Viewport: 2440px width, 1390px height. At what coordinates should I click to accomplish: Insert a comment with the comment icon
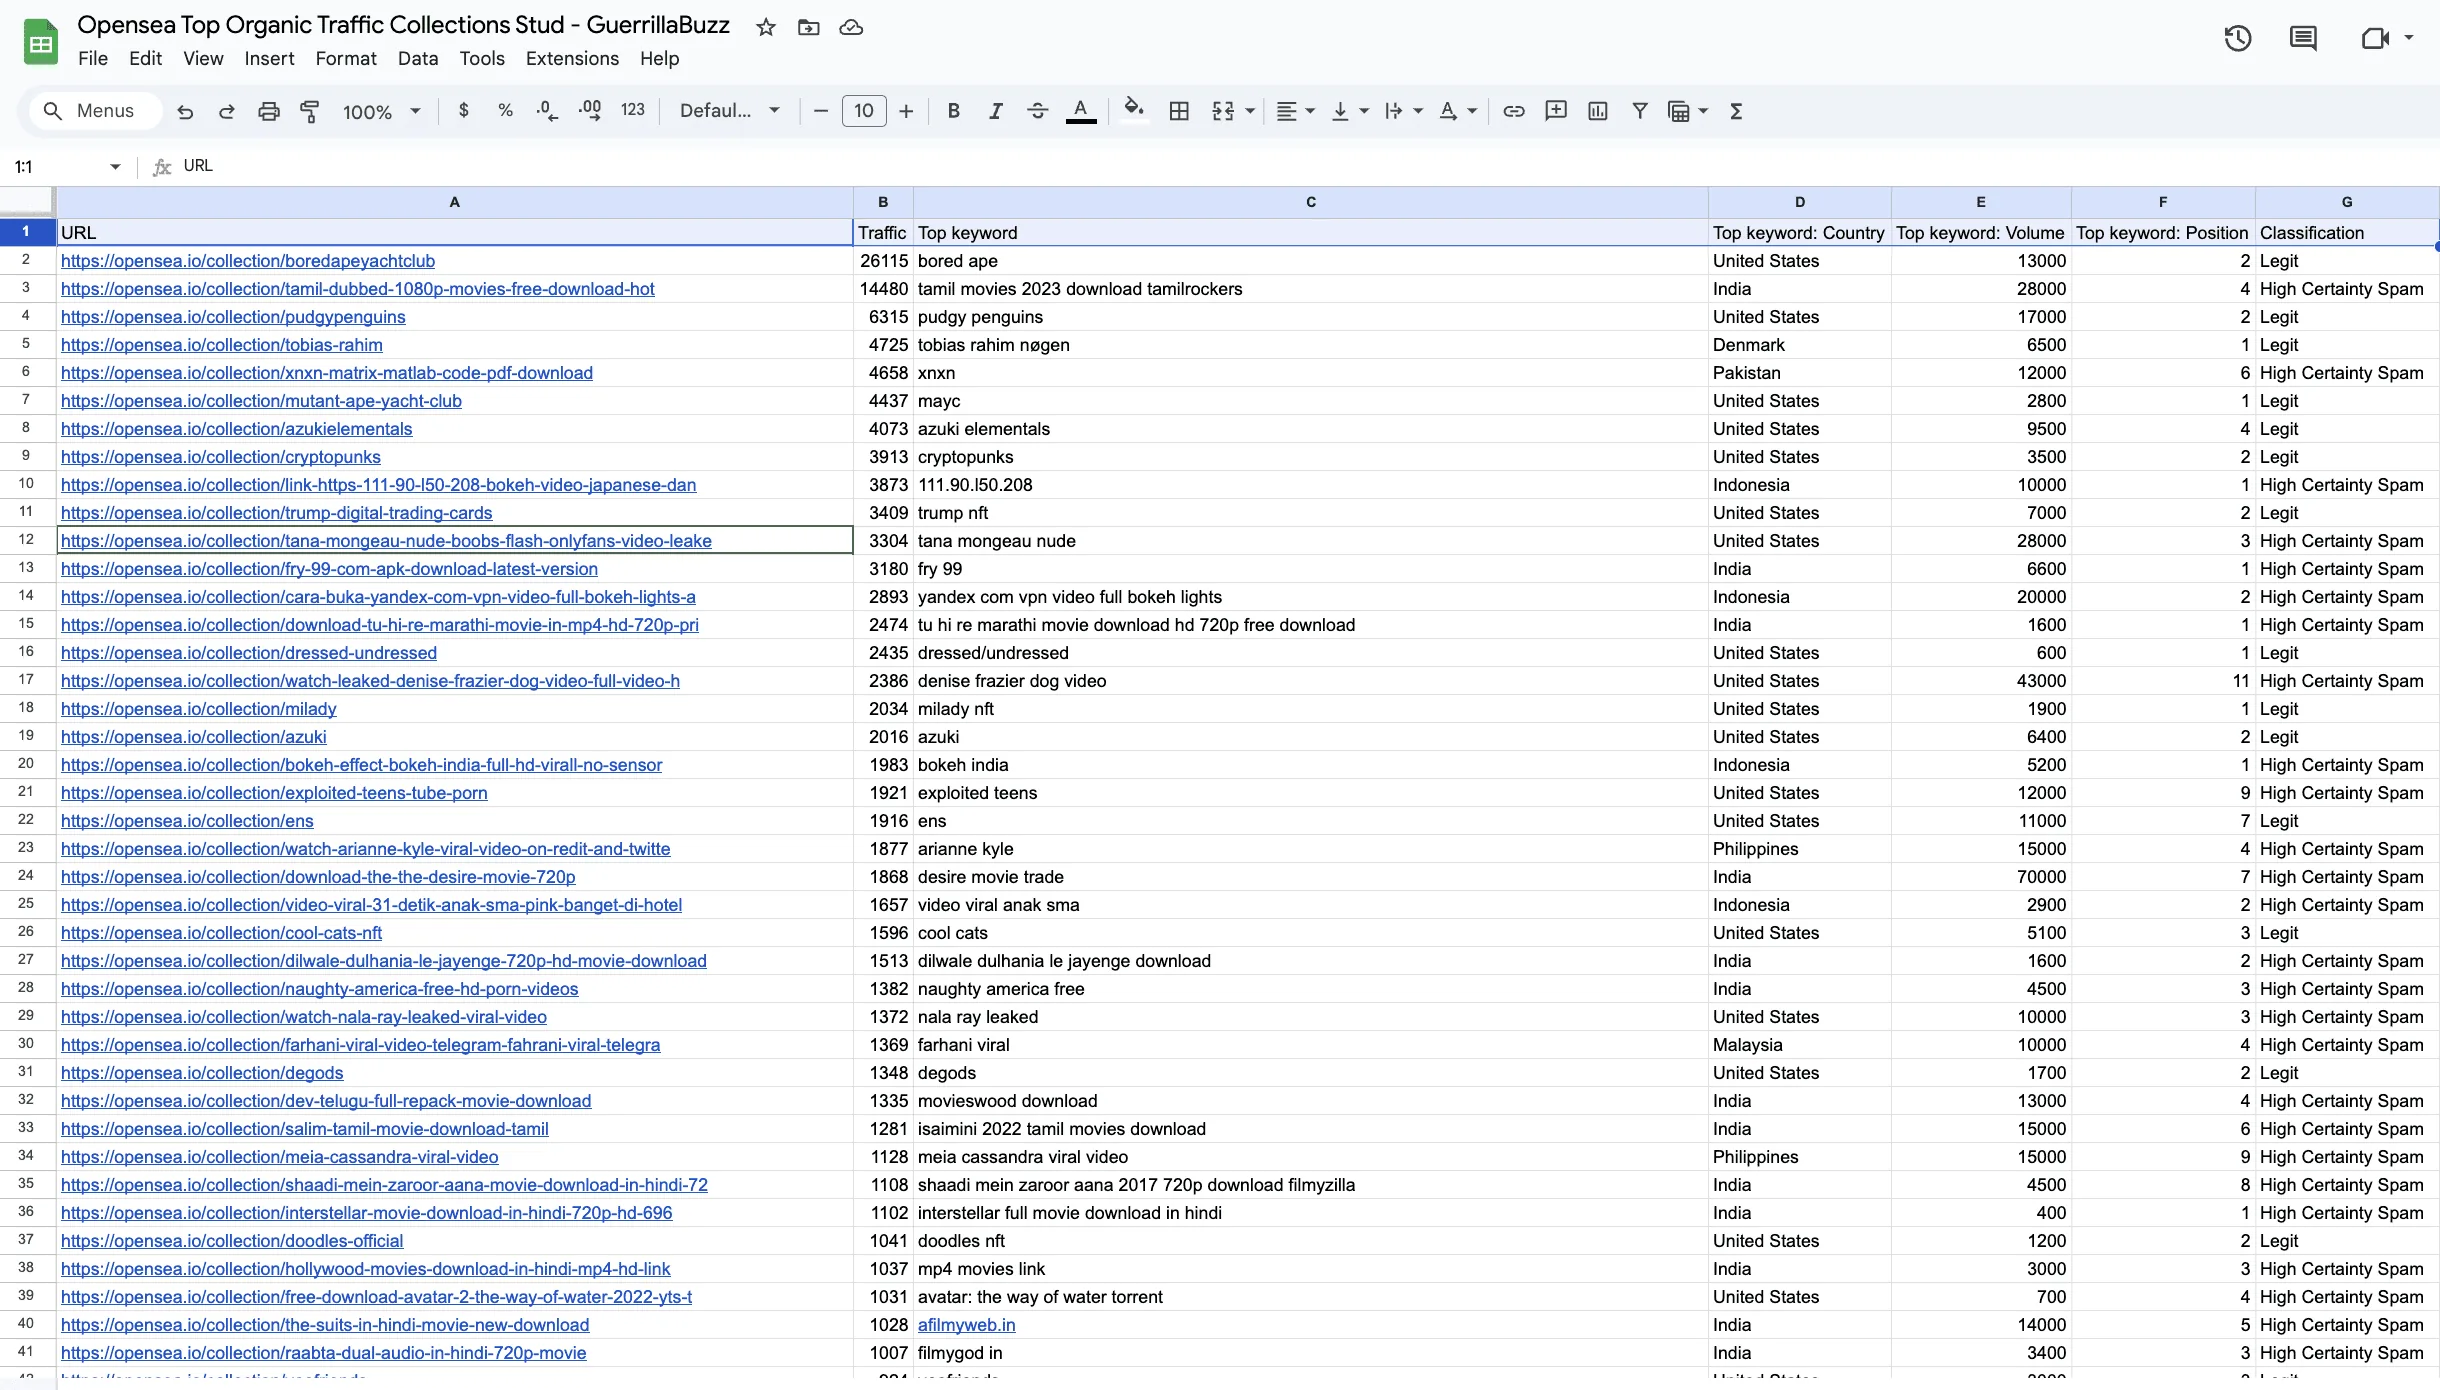[1555, 110]
